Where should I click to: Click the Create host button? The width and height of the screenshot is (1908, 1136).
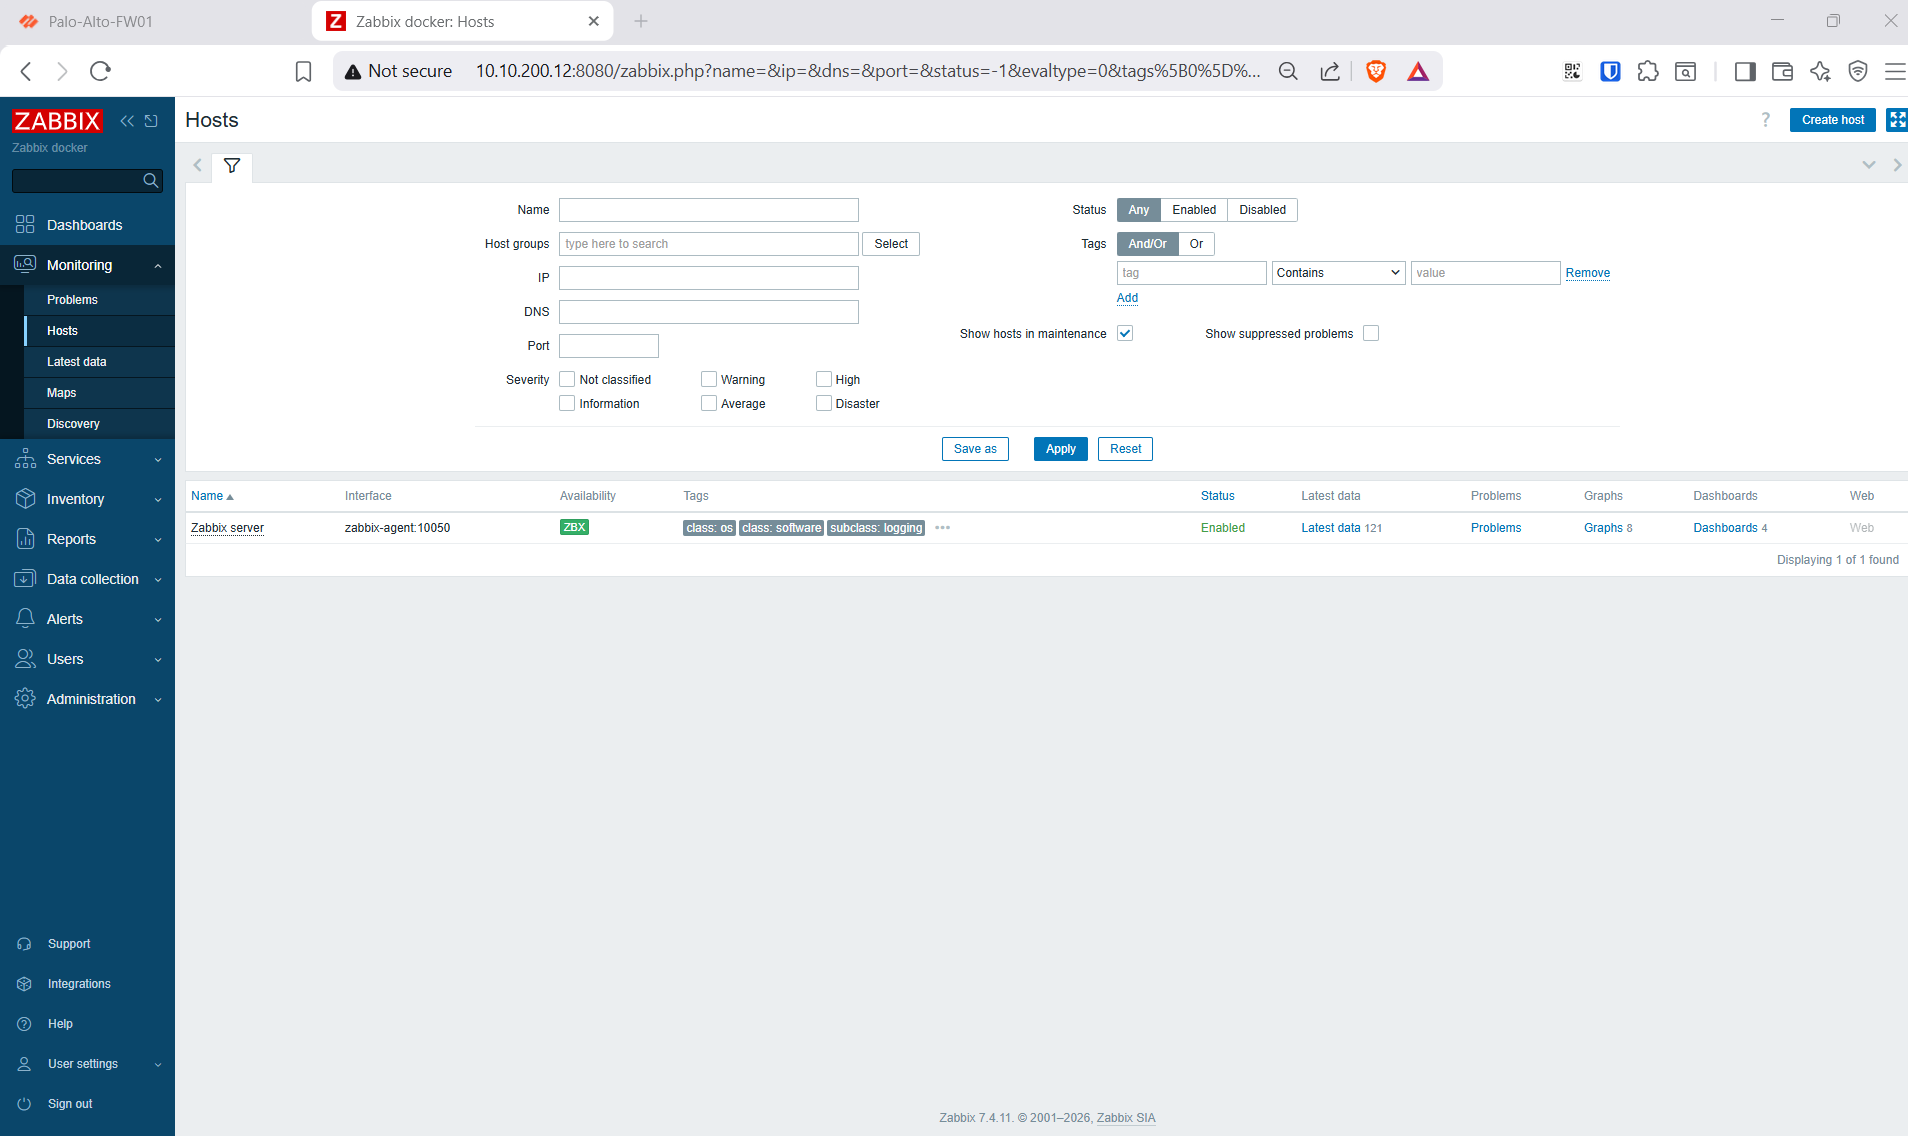(x=1832, y=120)
